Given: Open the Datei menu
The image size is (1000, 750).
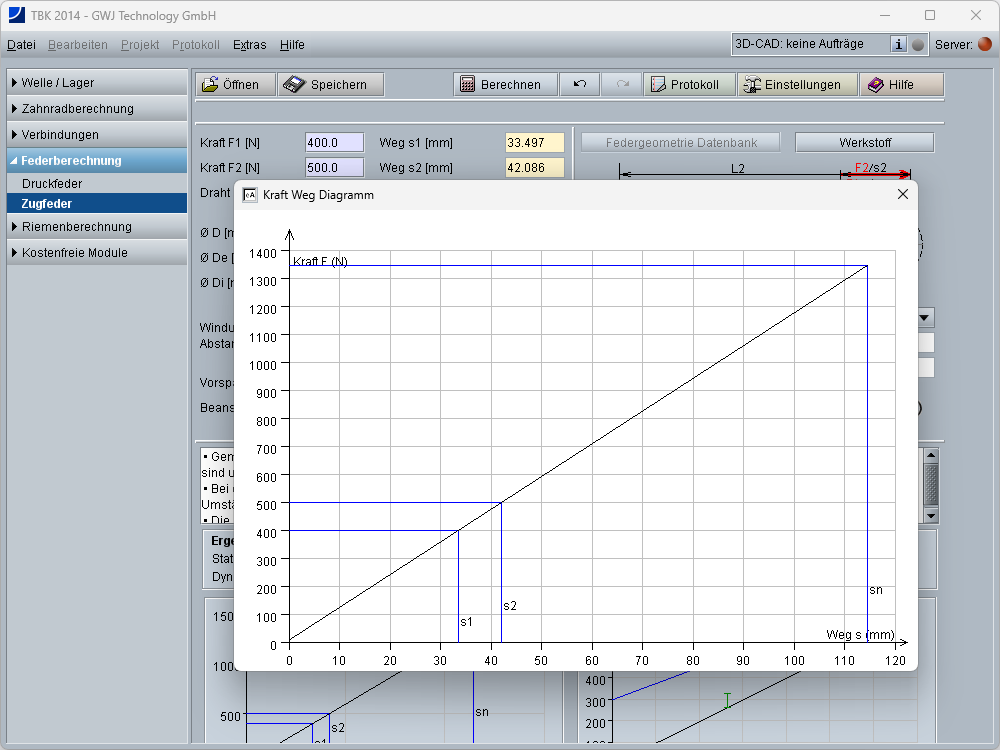Looking at the screenshot, I should click(x=21, y=45).
